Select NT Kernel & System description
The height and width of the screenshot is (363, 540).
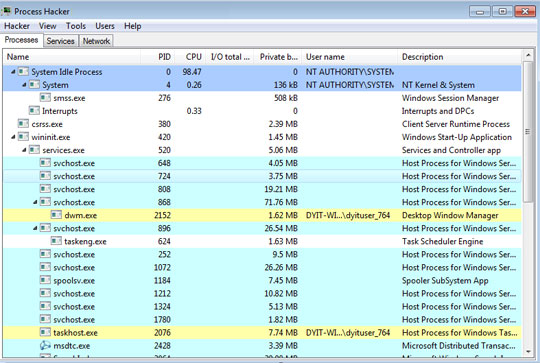pyautogui.click(x=438, y=85)
